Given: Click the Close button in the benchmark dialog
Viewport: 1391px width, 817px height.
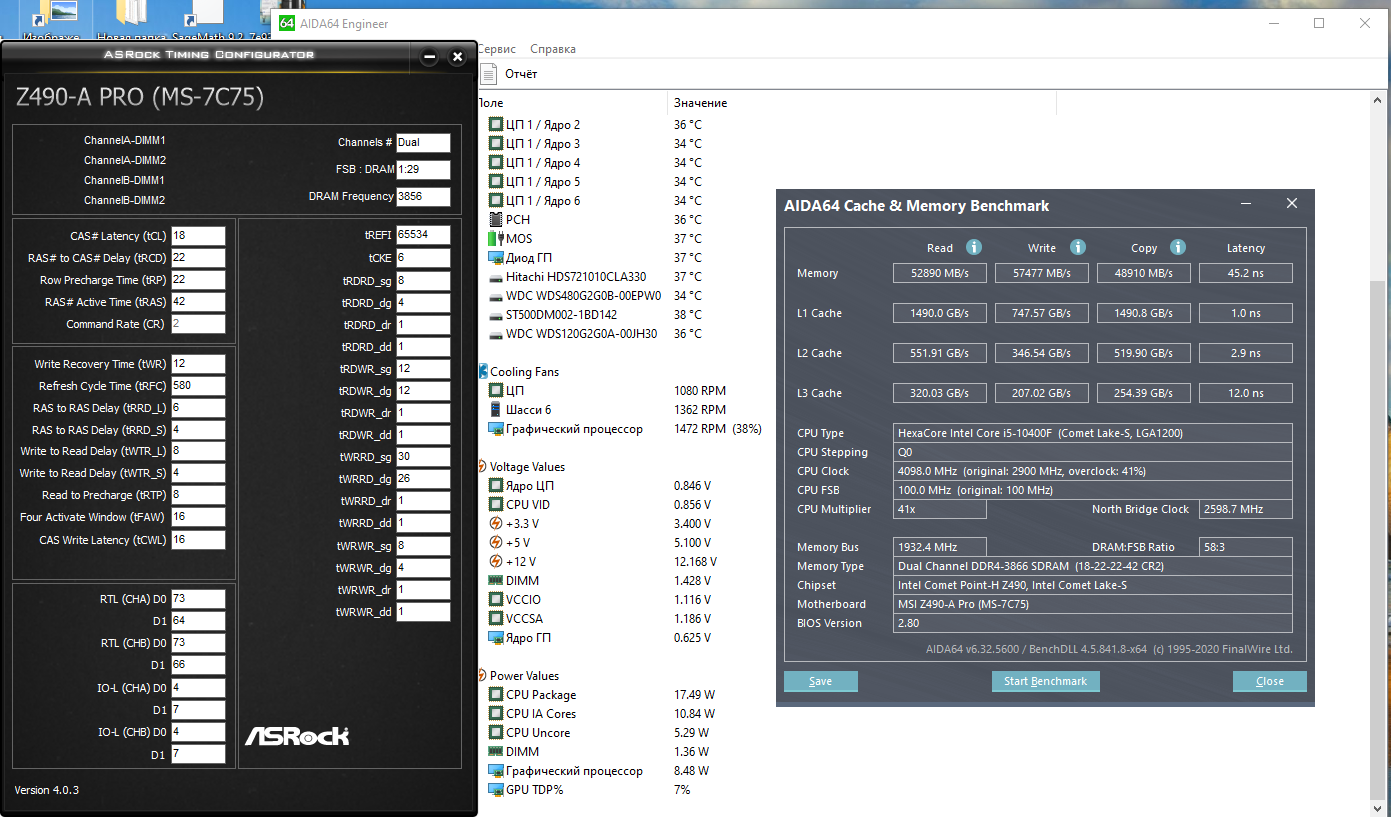Looking at the screenshot, I should tap(1270, 681).
